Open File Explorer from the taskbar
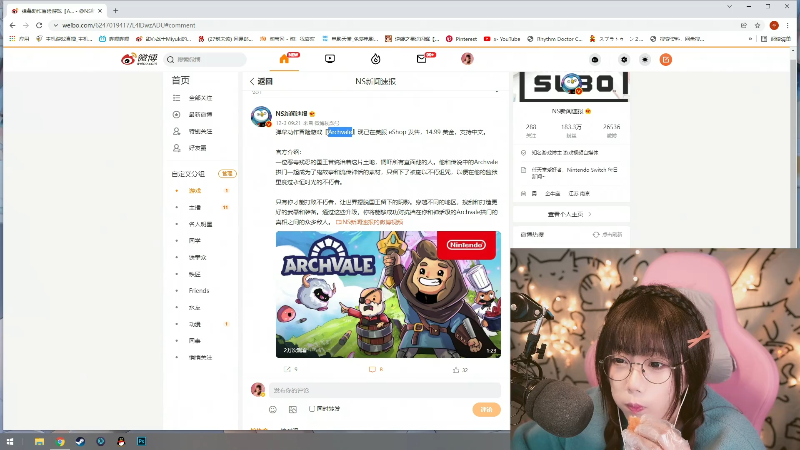 pyautogui.click(x=39, y=441)
